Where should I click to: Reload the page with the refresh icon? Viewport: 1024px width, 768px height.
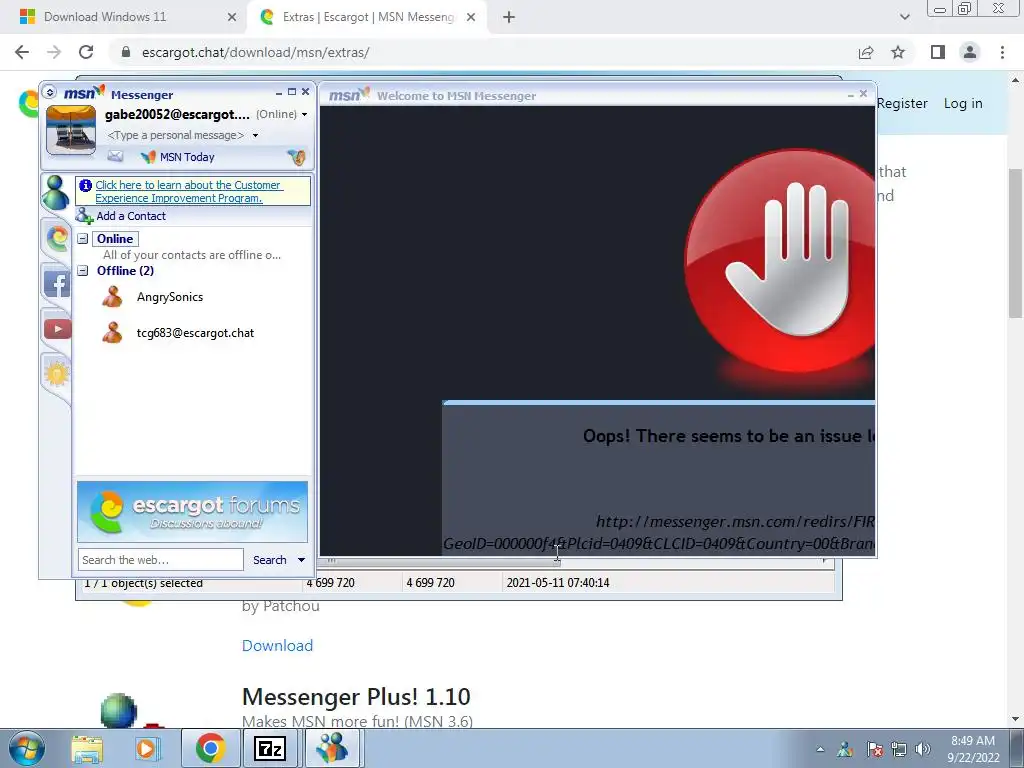86,52
